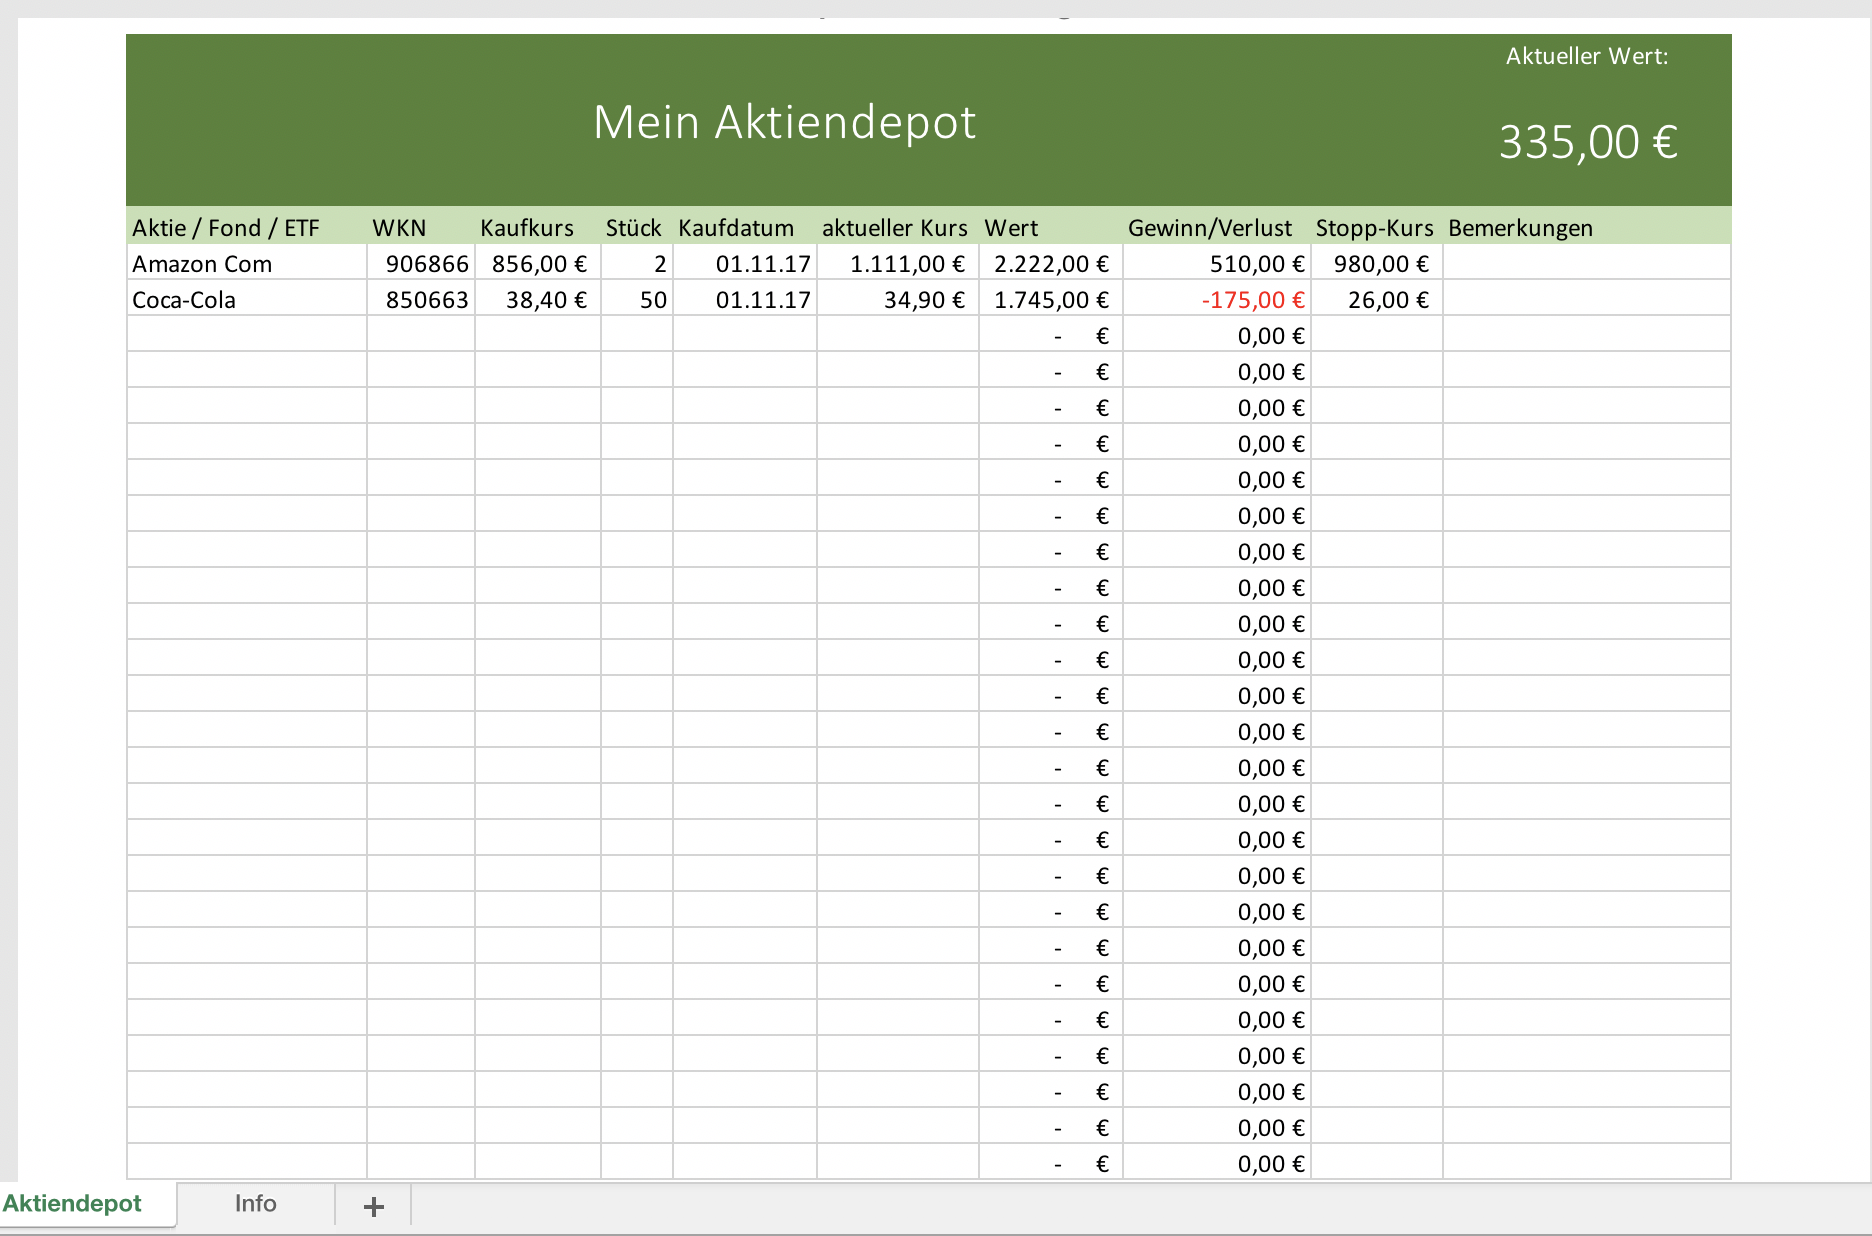This screenshot has height=1236, width=1872.
Task: Click the Aktueller Wert label
Action: 1586,57
